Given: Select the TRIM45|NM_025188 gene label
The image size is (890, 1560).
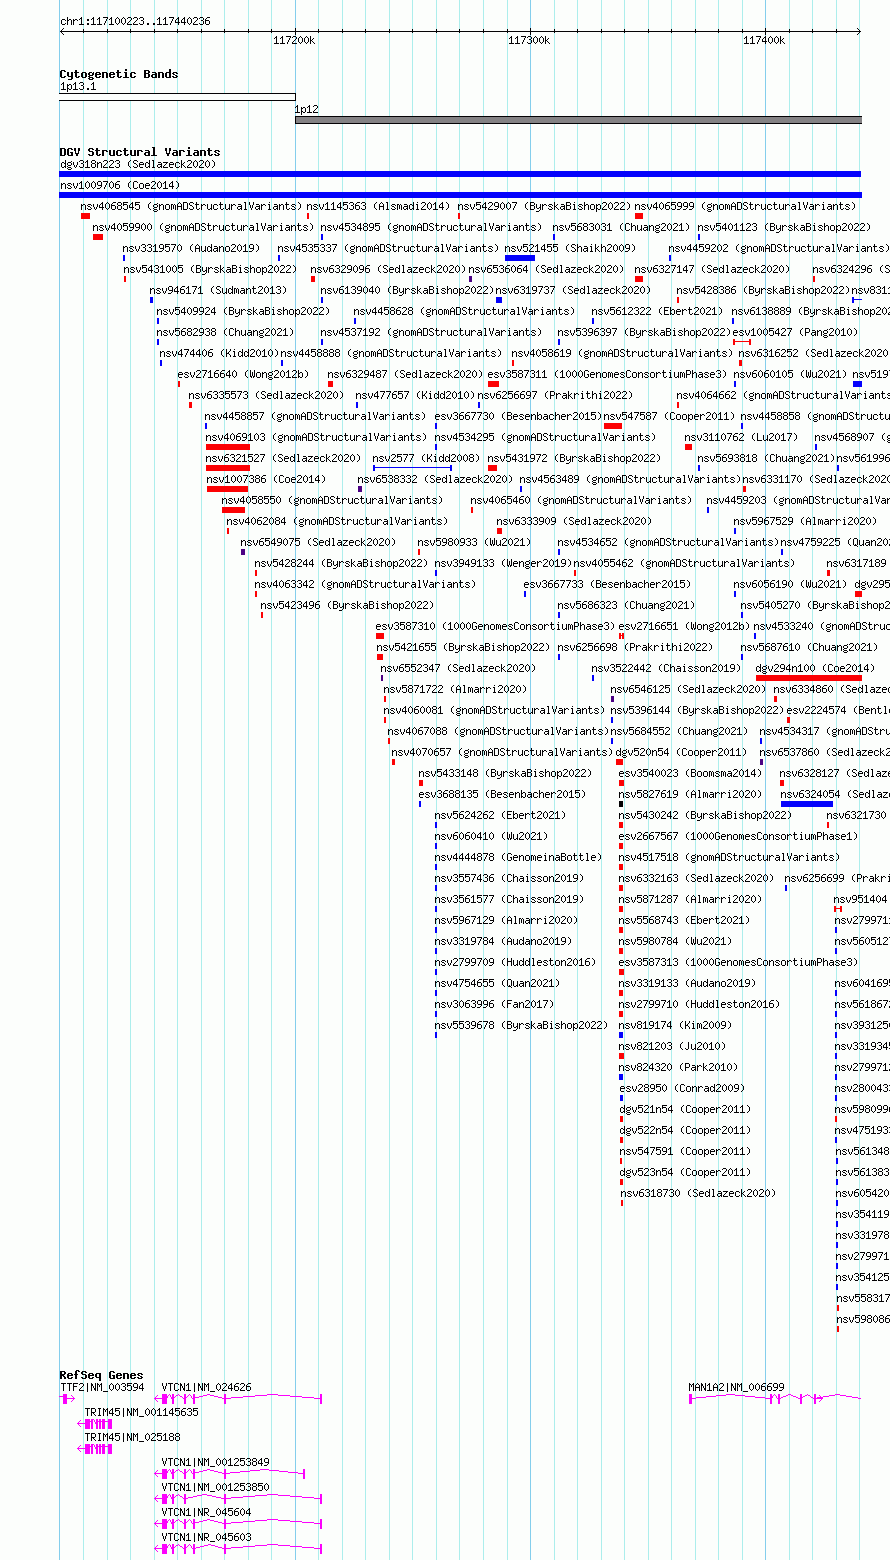Looking at the screenshot, I should tap(132, 1437).
